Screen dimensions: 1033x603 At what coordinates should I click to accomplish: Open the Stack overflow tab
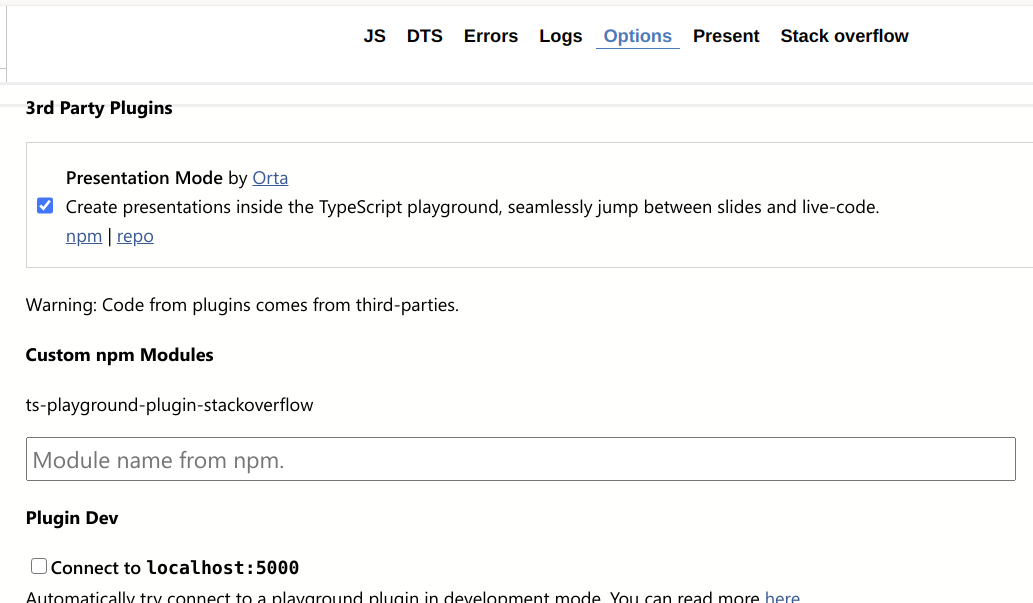coord(844,36)
